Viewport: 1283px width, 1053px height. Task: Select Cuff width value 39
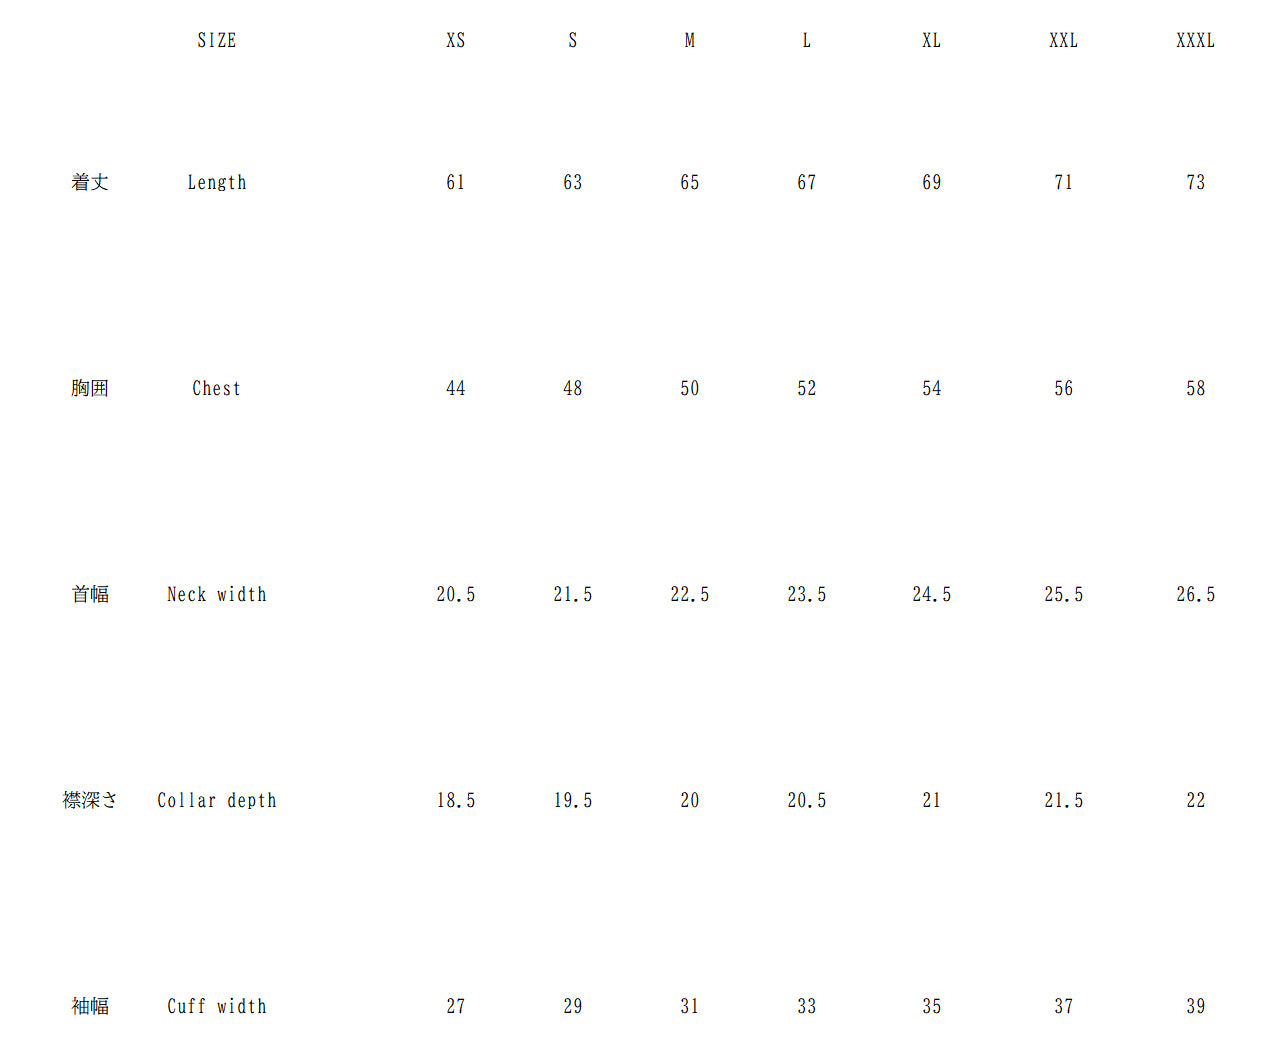tap(1196, 1006)
